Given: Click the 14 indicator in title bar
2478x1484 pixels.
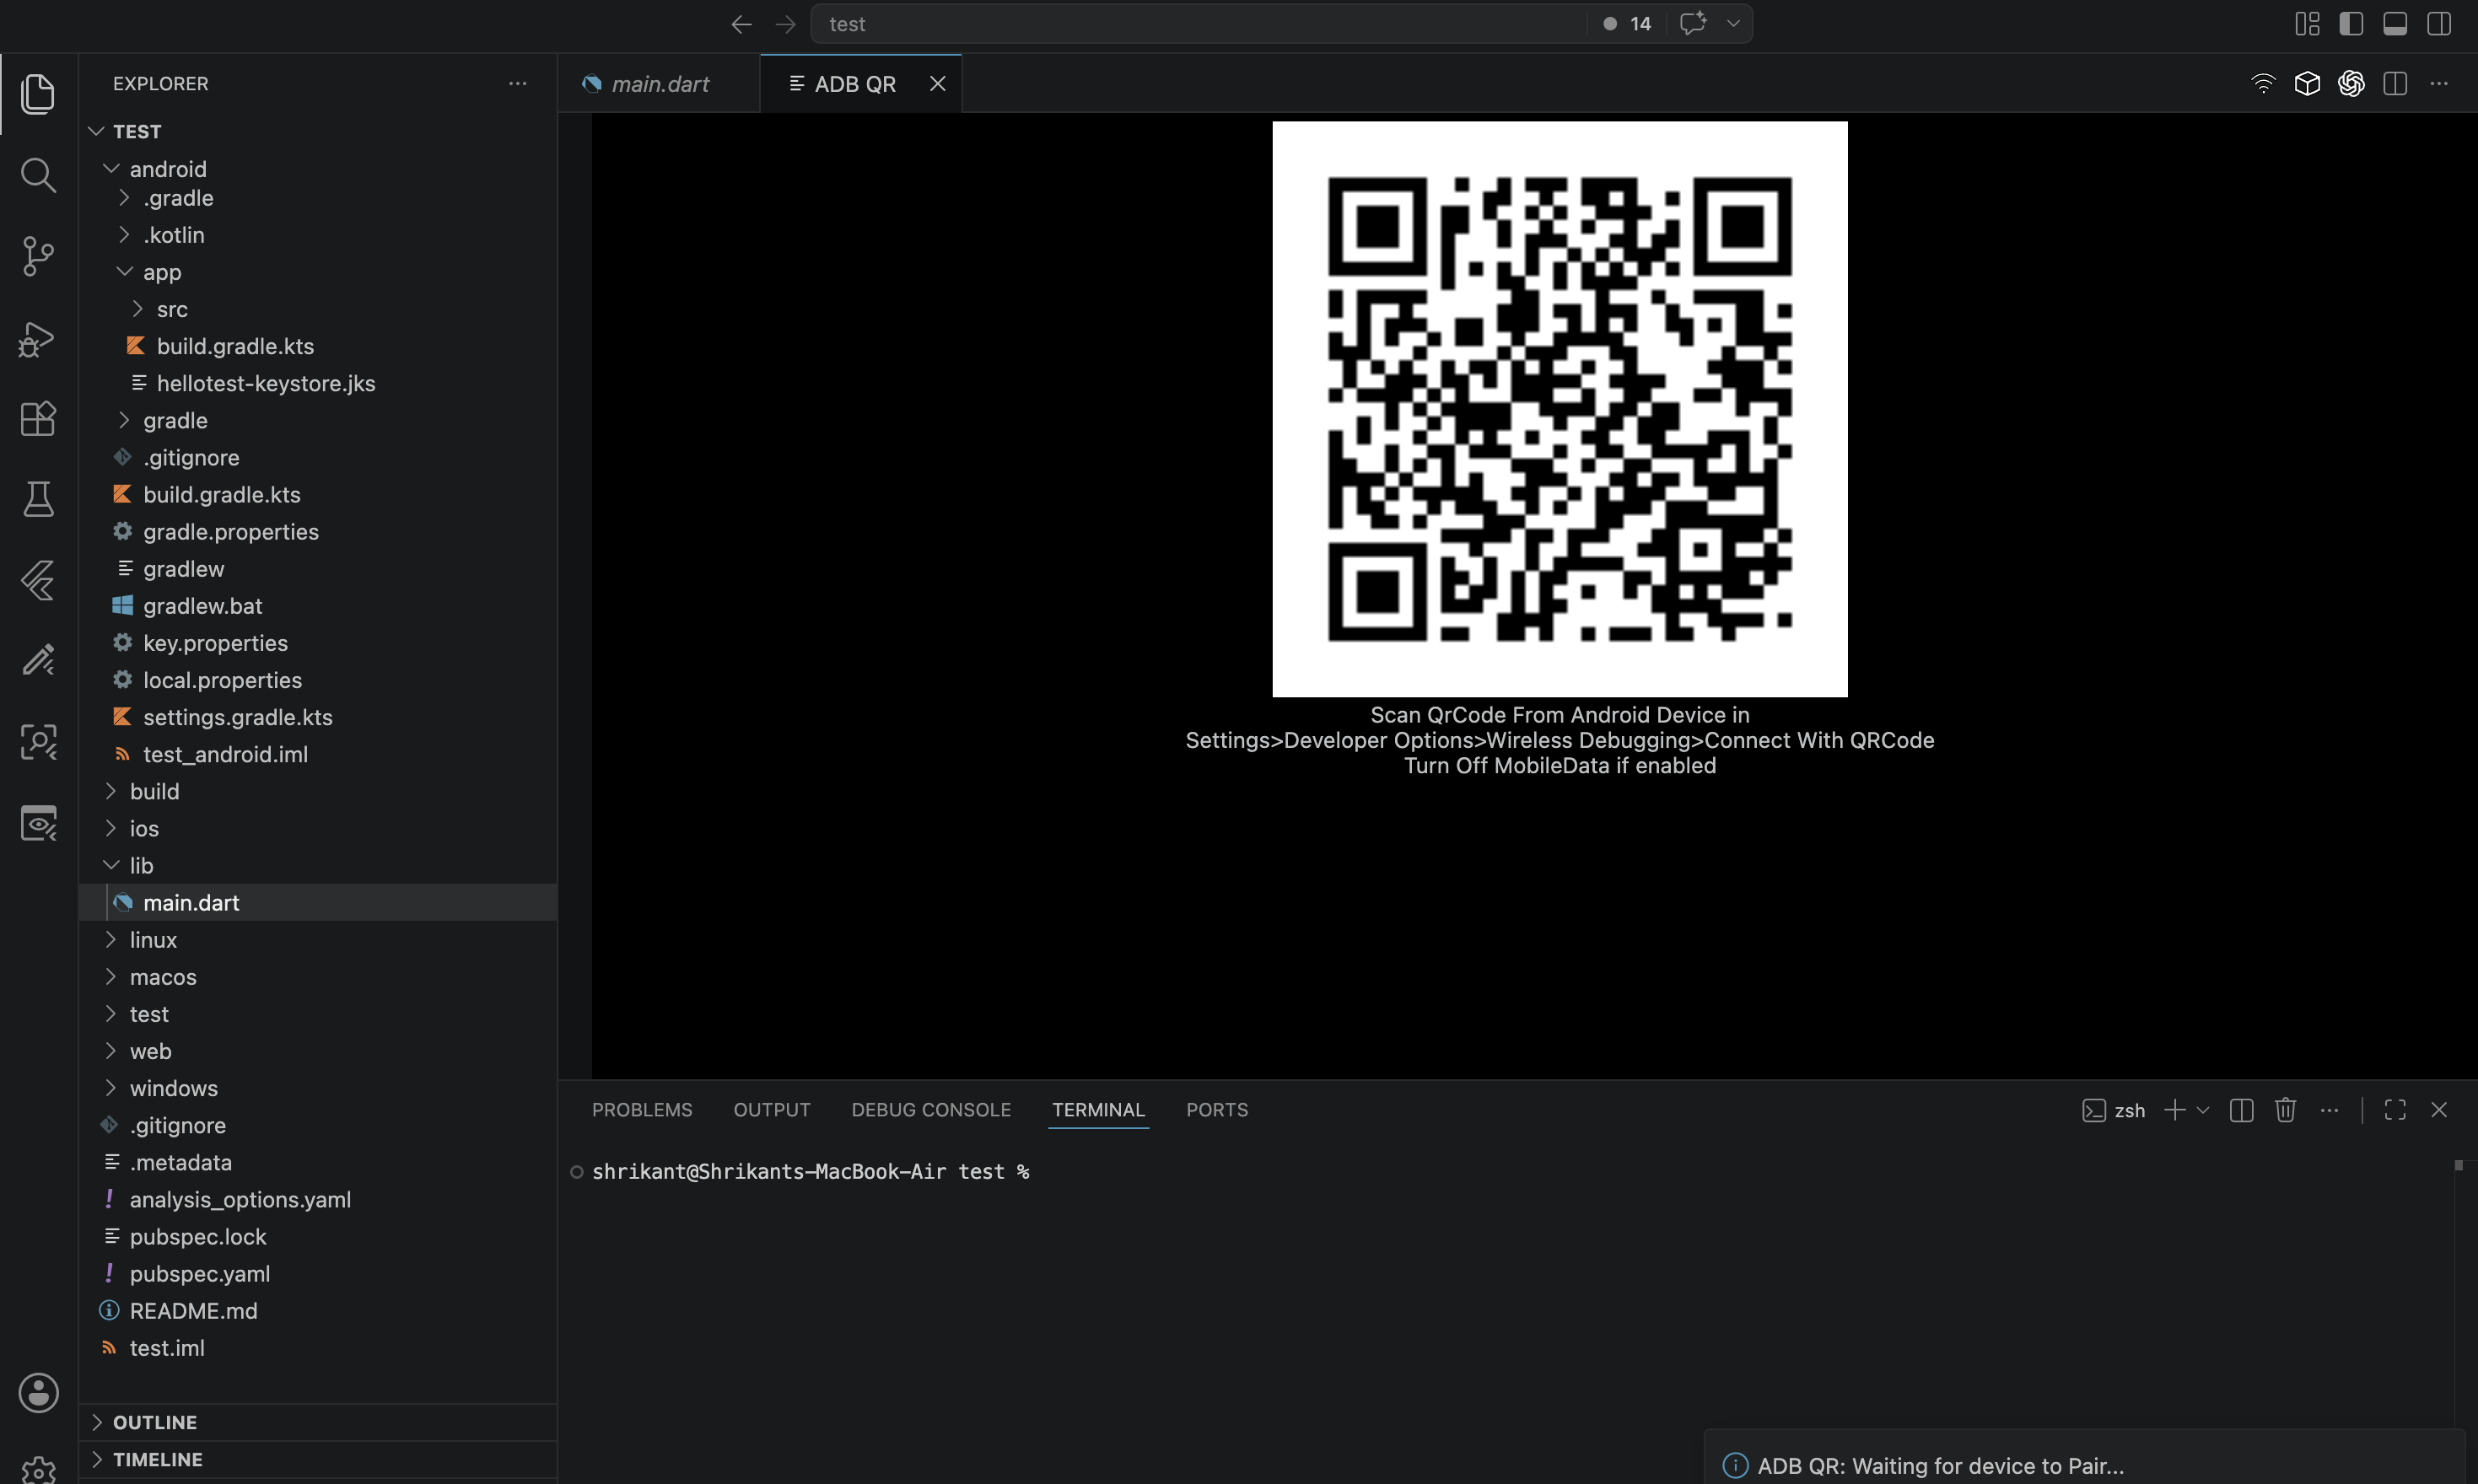Looking at the screenshot, I should pyautogui.click(x=1628, y=23).
